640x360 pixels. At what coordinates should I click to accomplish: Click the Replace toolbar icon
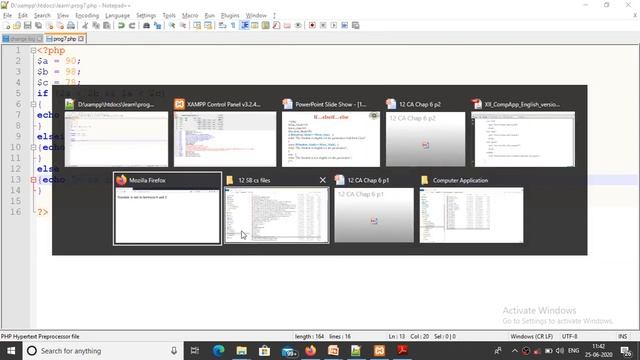pos(157,25)
